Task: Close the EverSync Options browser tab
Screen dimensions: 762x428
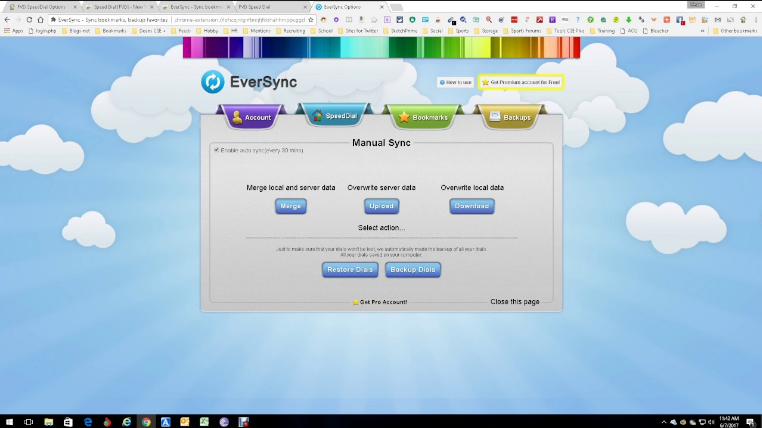Action: click(x=381, y=7)
